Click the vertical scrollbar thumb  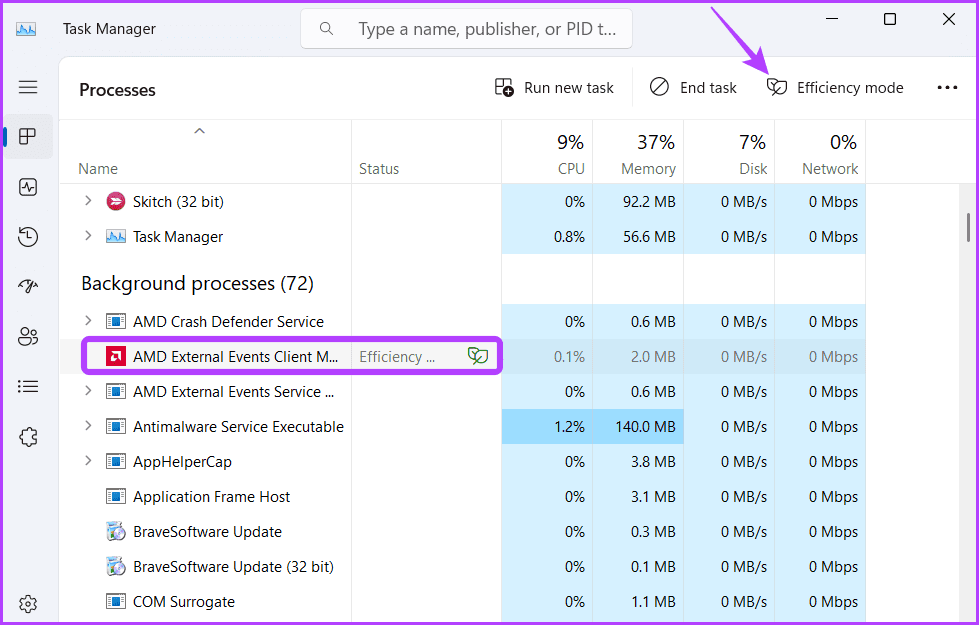pos(968,227)
